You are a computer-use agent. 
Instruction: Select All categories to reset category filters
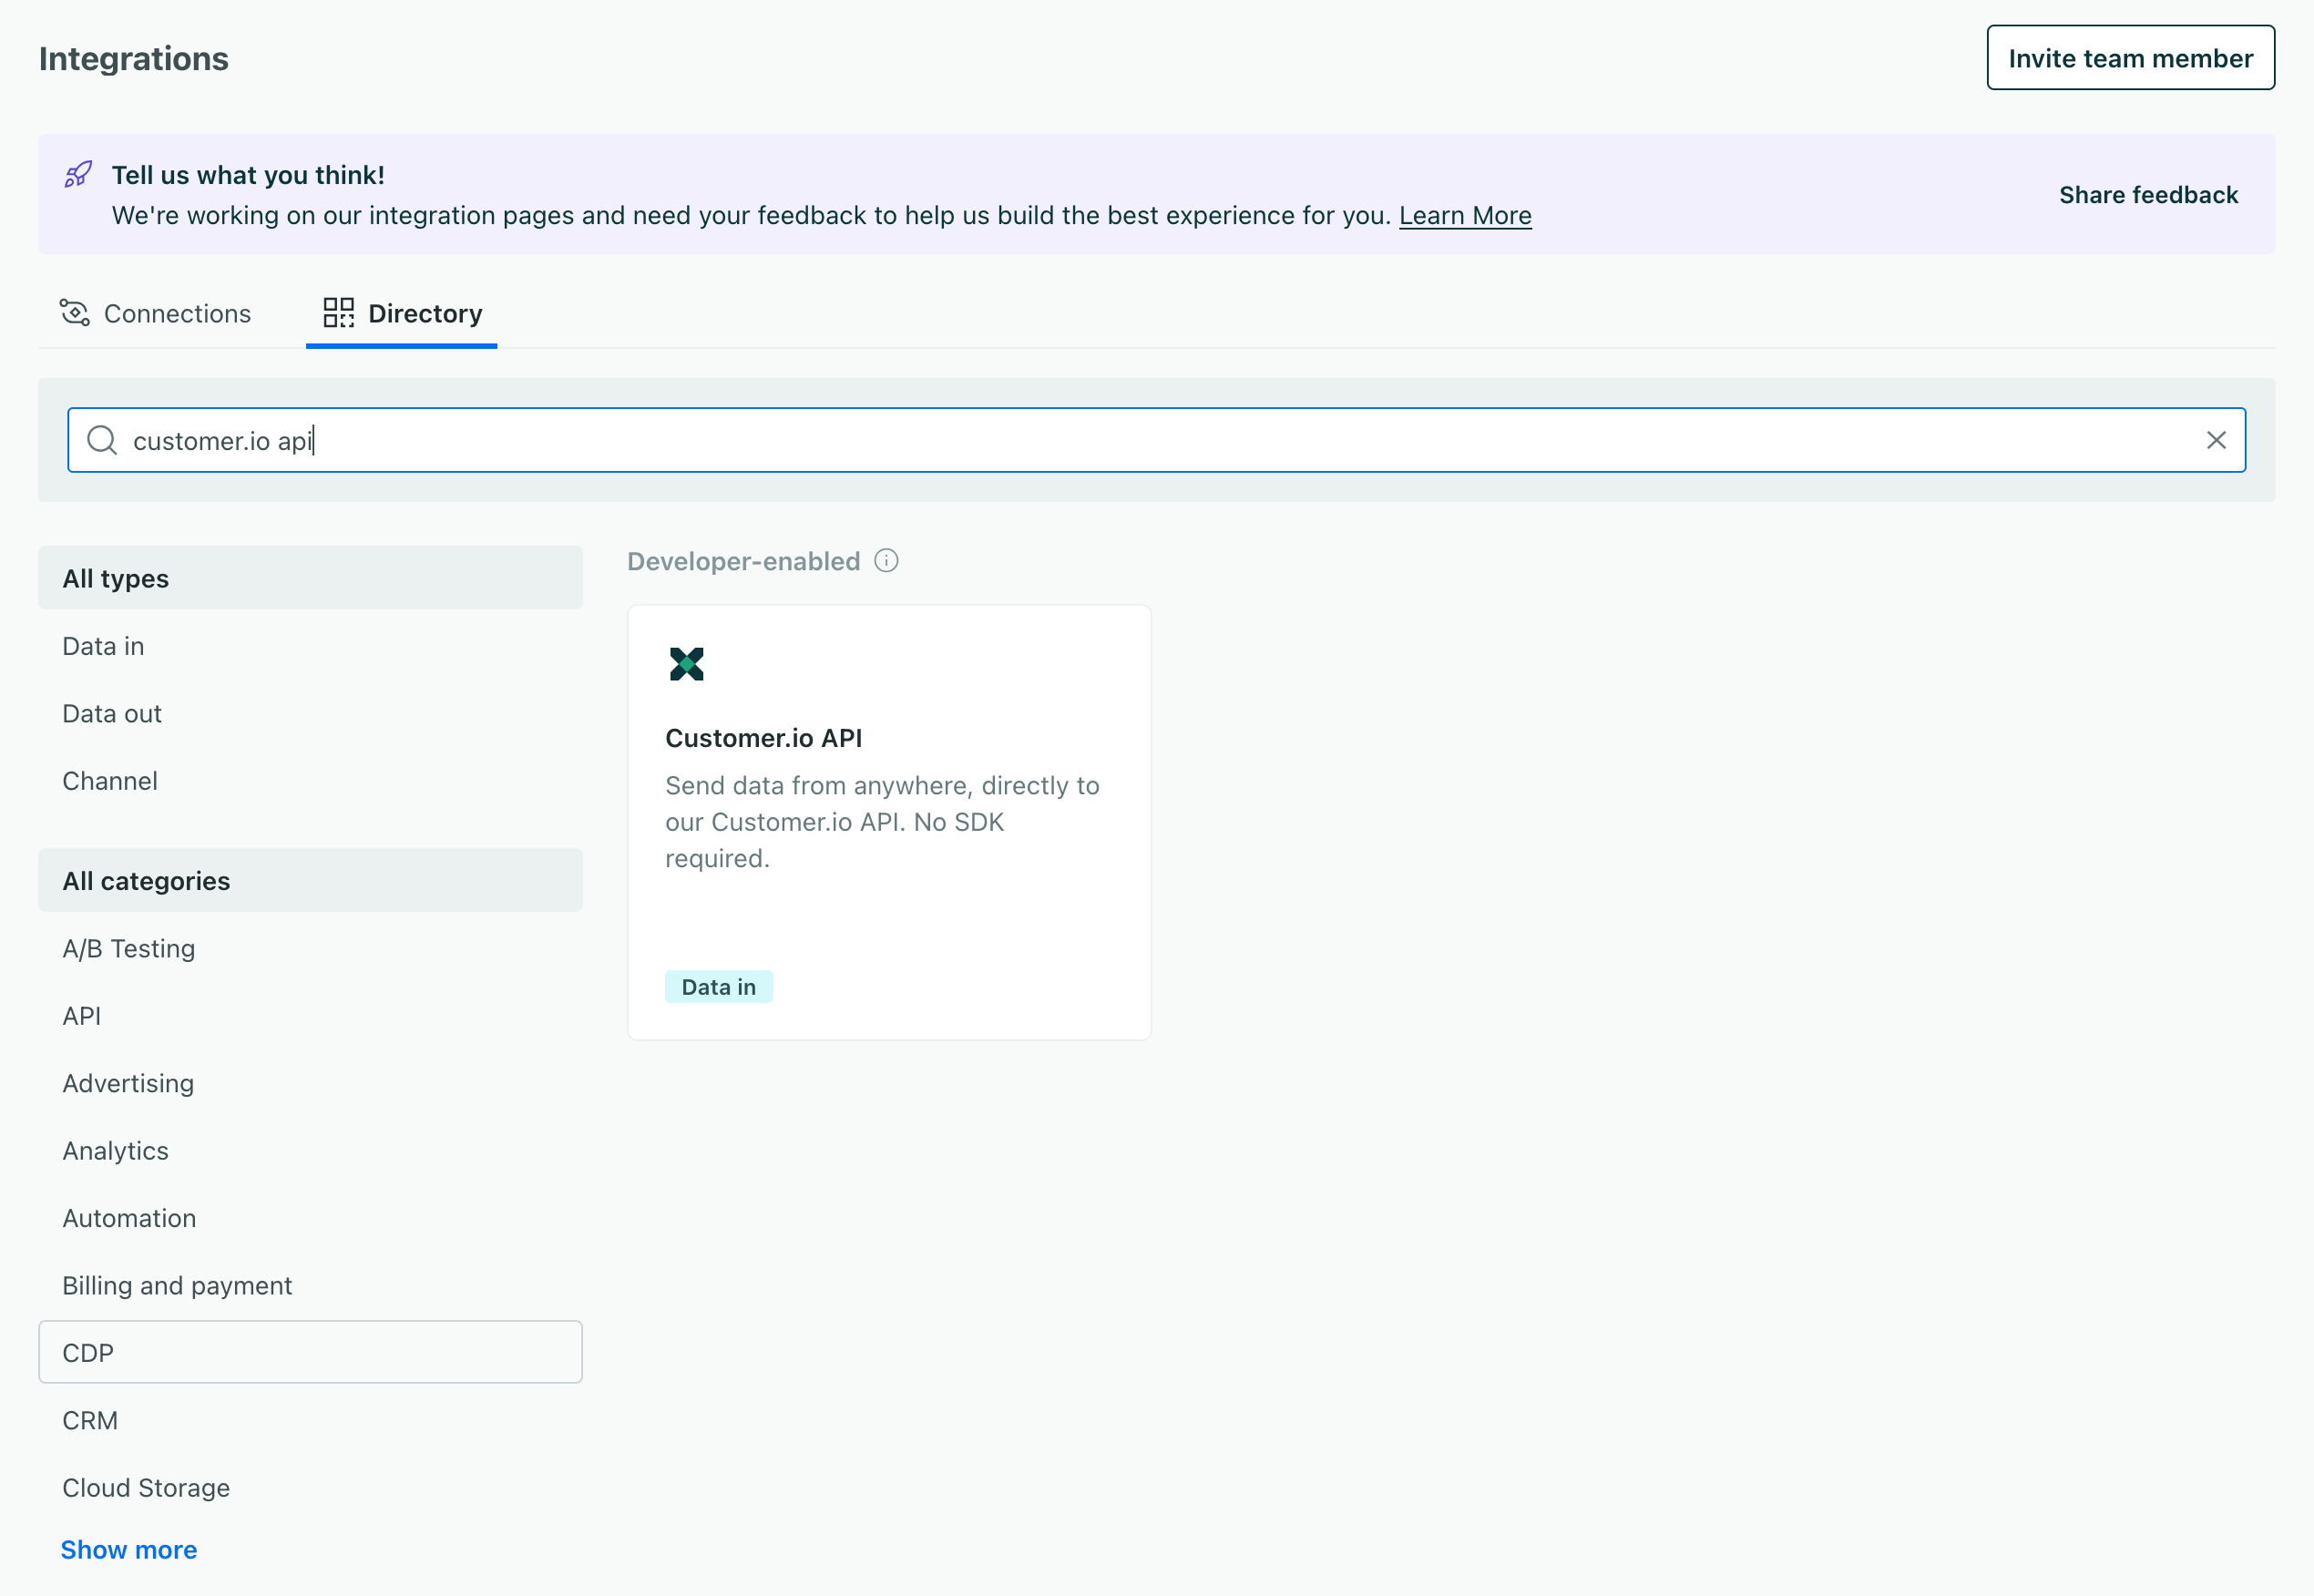click(146, 880)
